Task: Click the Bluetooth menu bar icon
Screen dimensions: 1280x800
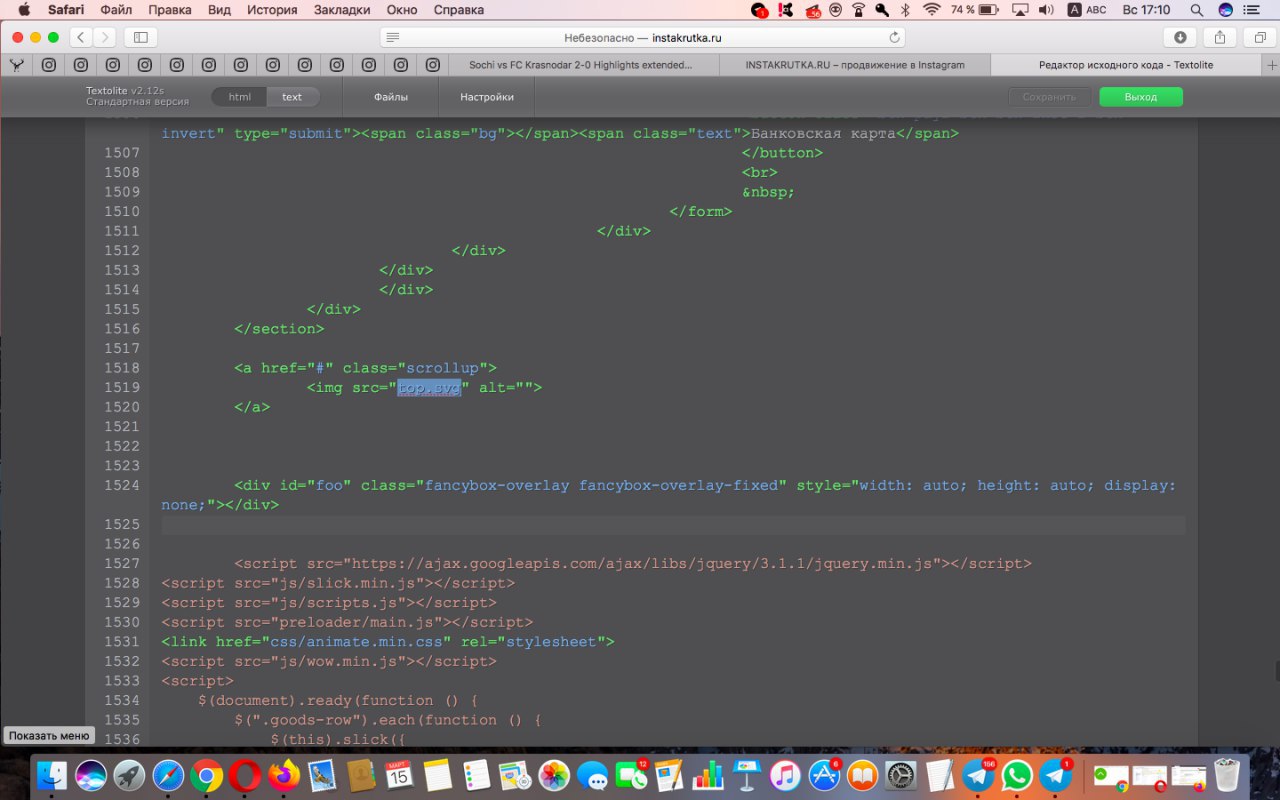Action: (x=906, y=10)
